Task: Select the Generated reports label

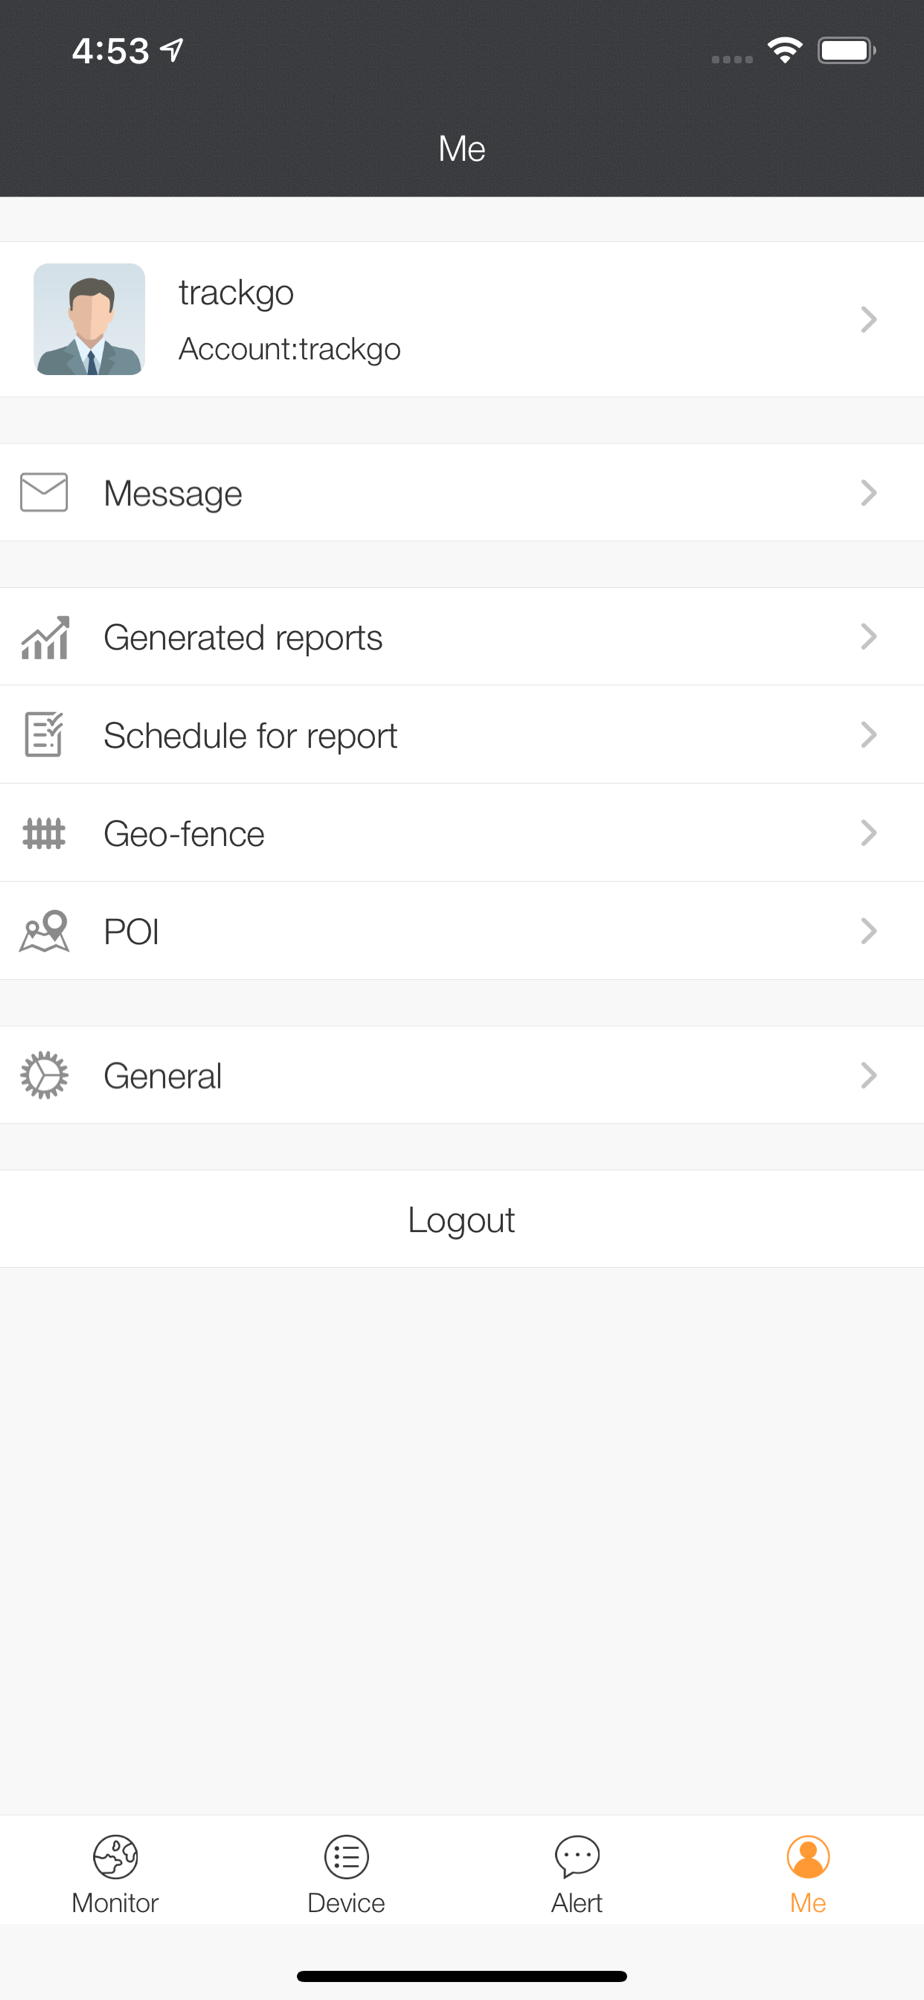Action: click(243, 638)
